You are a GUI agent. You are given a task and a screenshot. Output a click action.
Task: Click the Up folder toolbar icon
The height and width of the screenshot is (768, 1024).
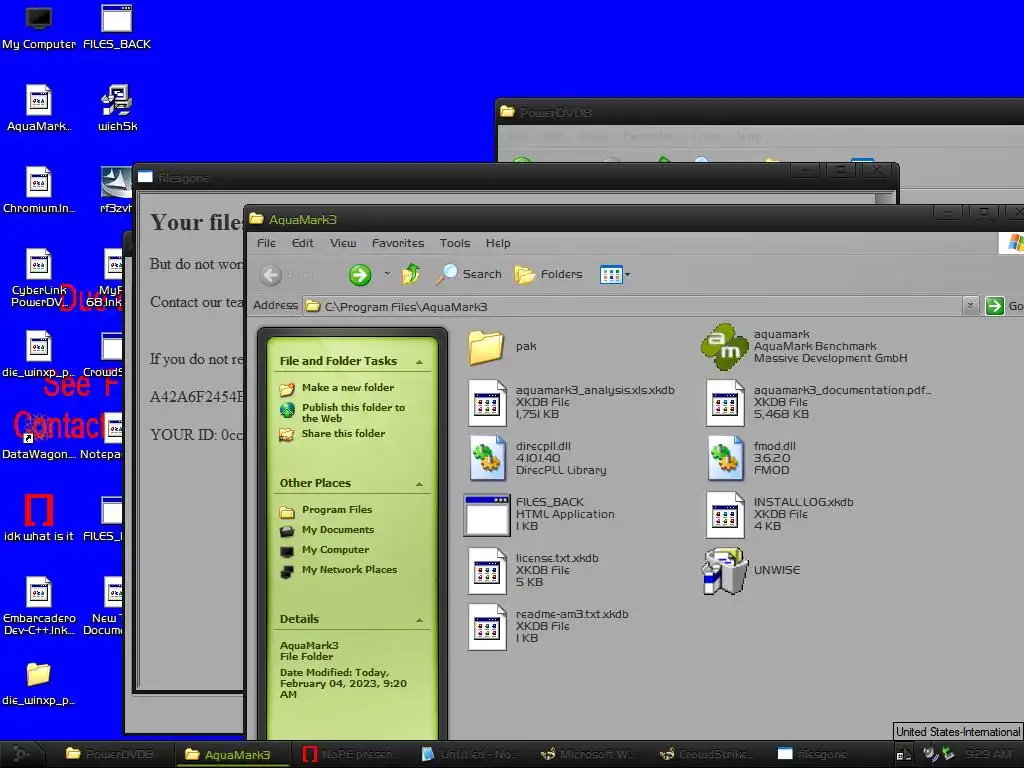[411, 274]
